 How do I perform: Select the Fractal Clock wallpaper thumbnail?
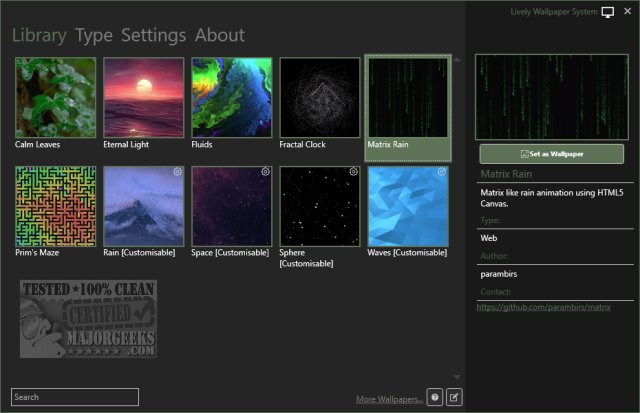pos(320,98)
